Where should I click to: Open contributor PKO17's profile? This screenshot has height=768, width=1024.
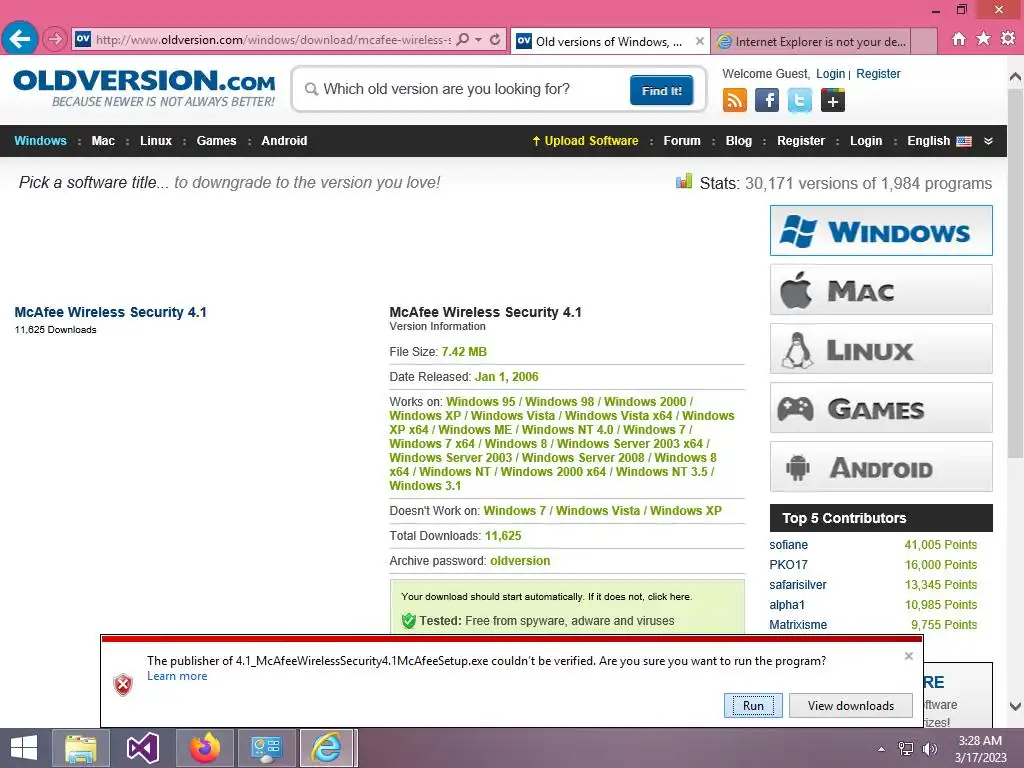(x=788, y=564)
